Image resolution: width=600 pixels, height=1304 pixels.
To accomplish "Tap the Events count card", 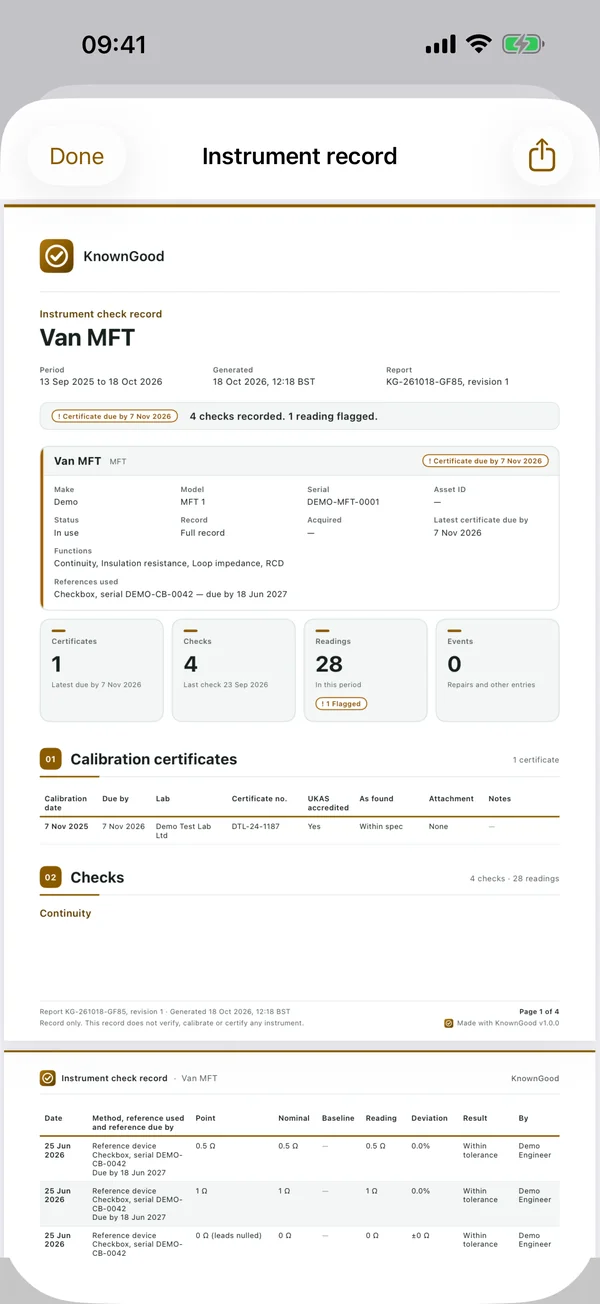I will (497, 670).
